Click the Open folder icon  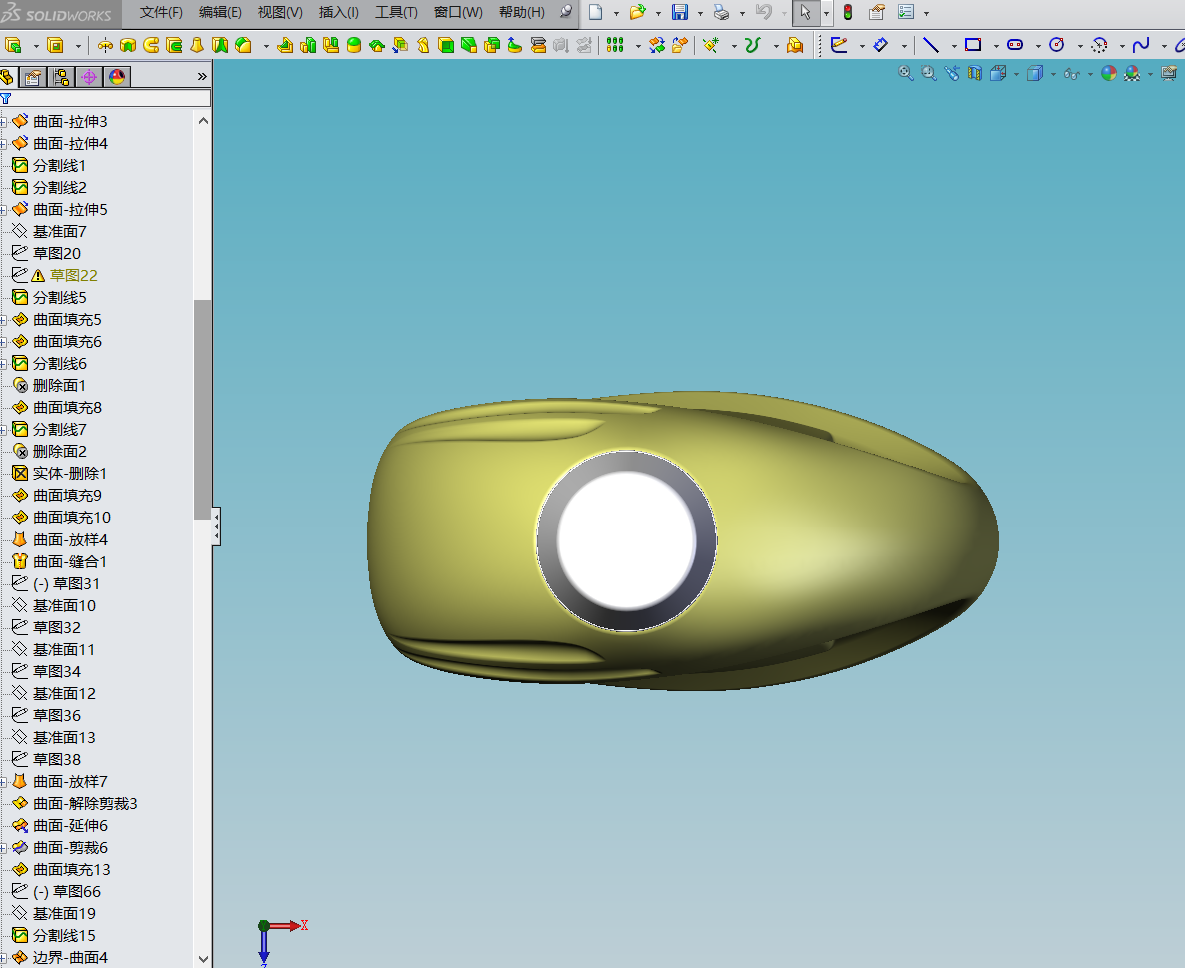(637, 12)
